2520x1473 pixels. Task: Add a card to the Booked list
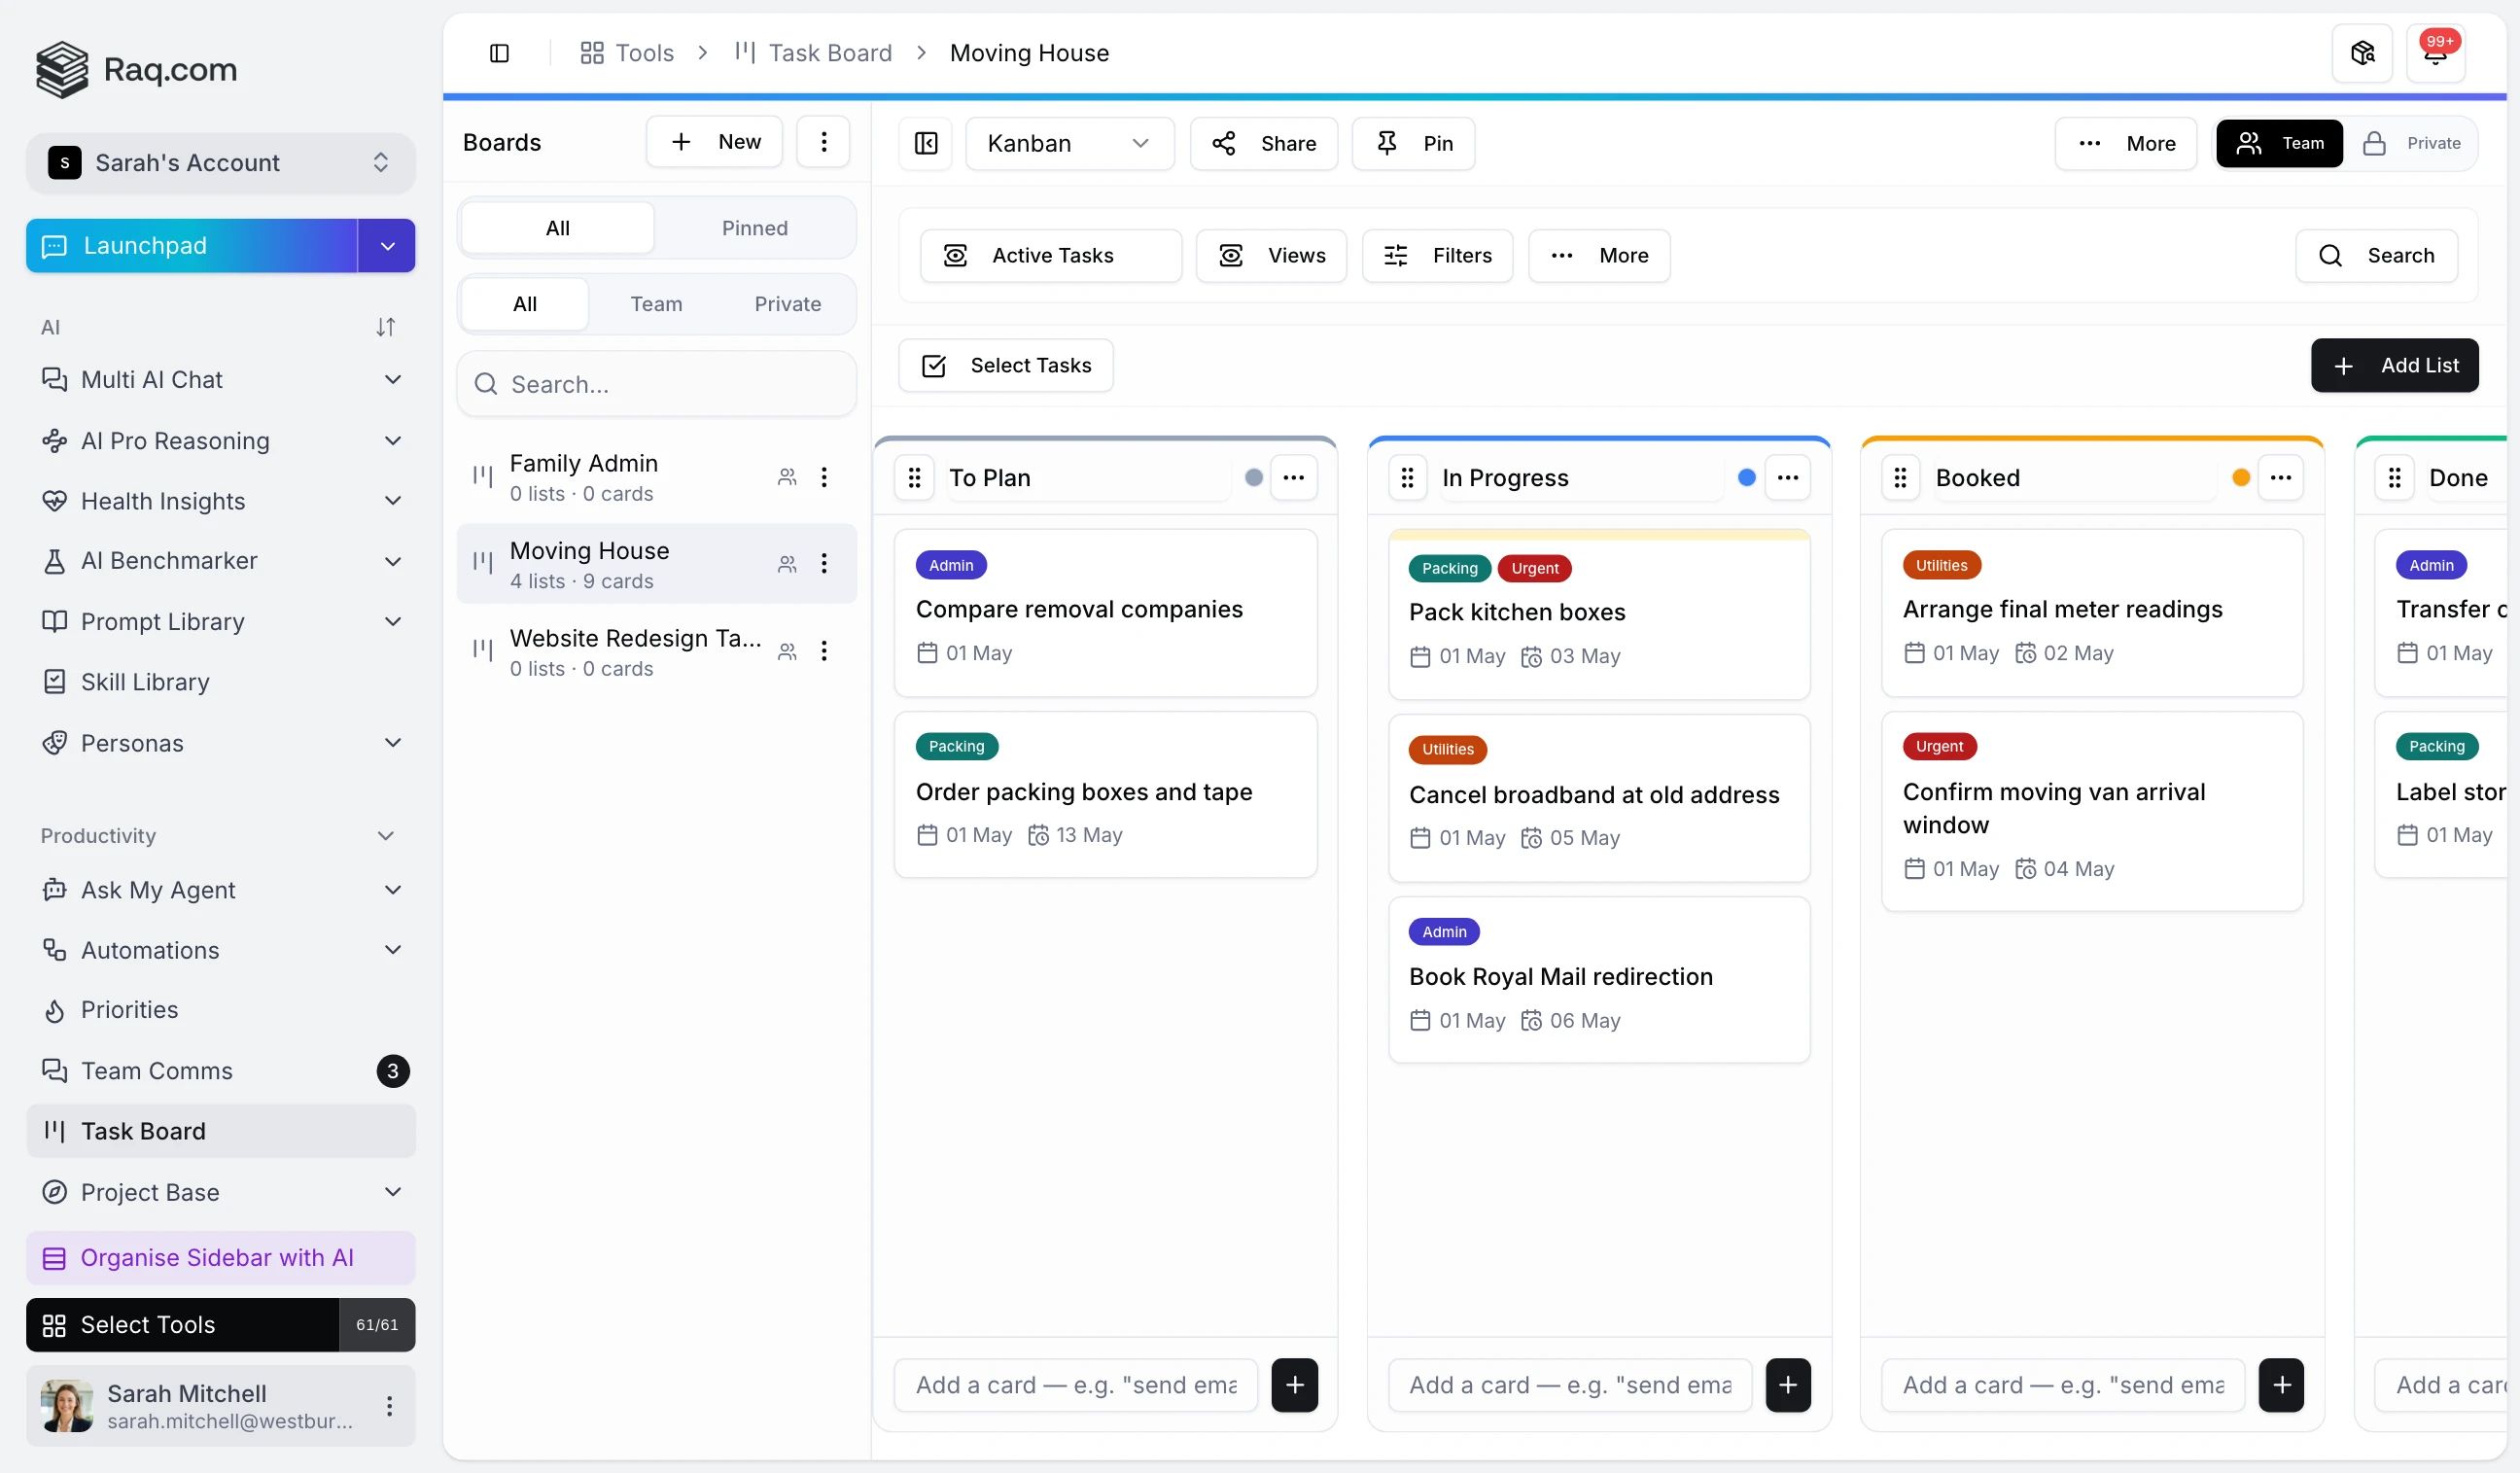coord(2281,1385)
